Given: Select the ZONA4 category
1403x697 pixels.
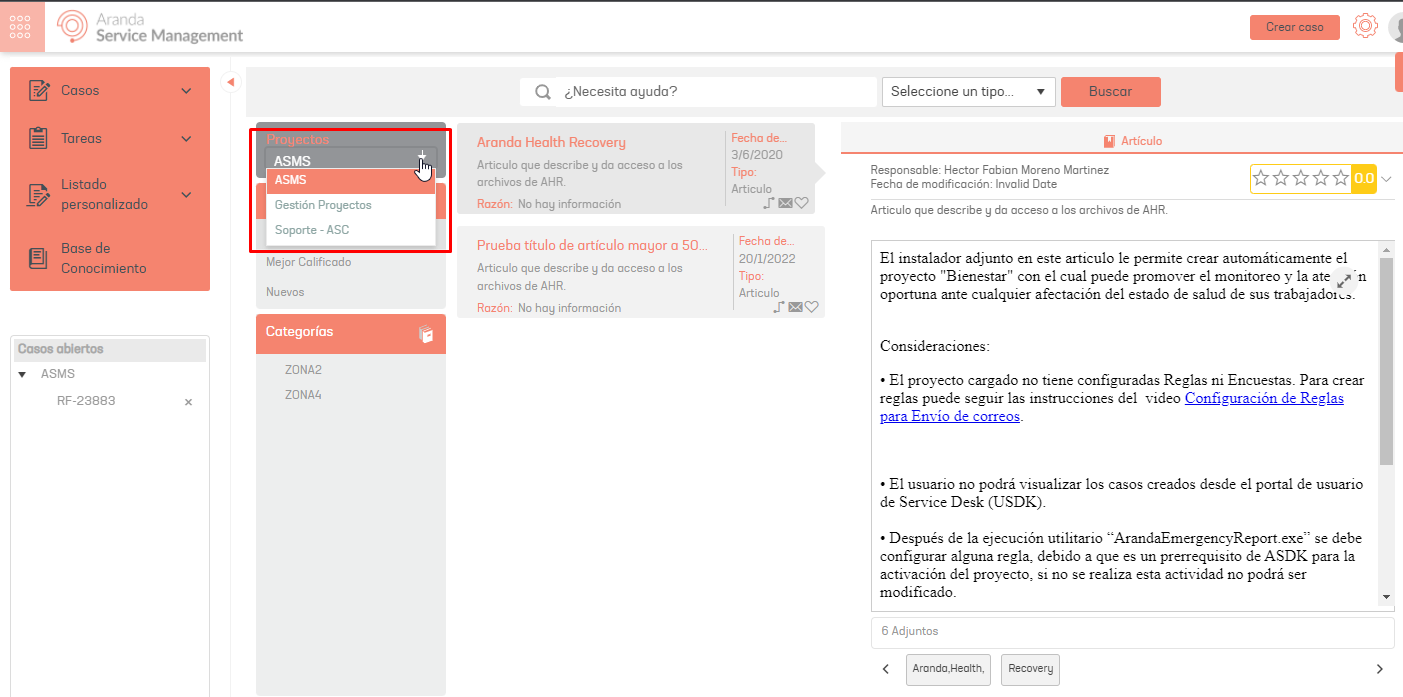Looking at the screenshot, I should 303,395.
